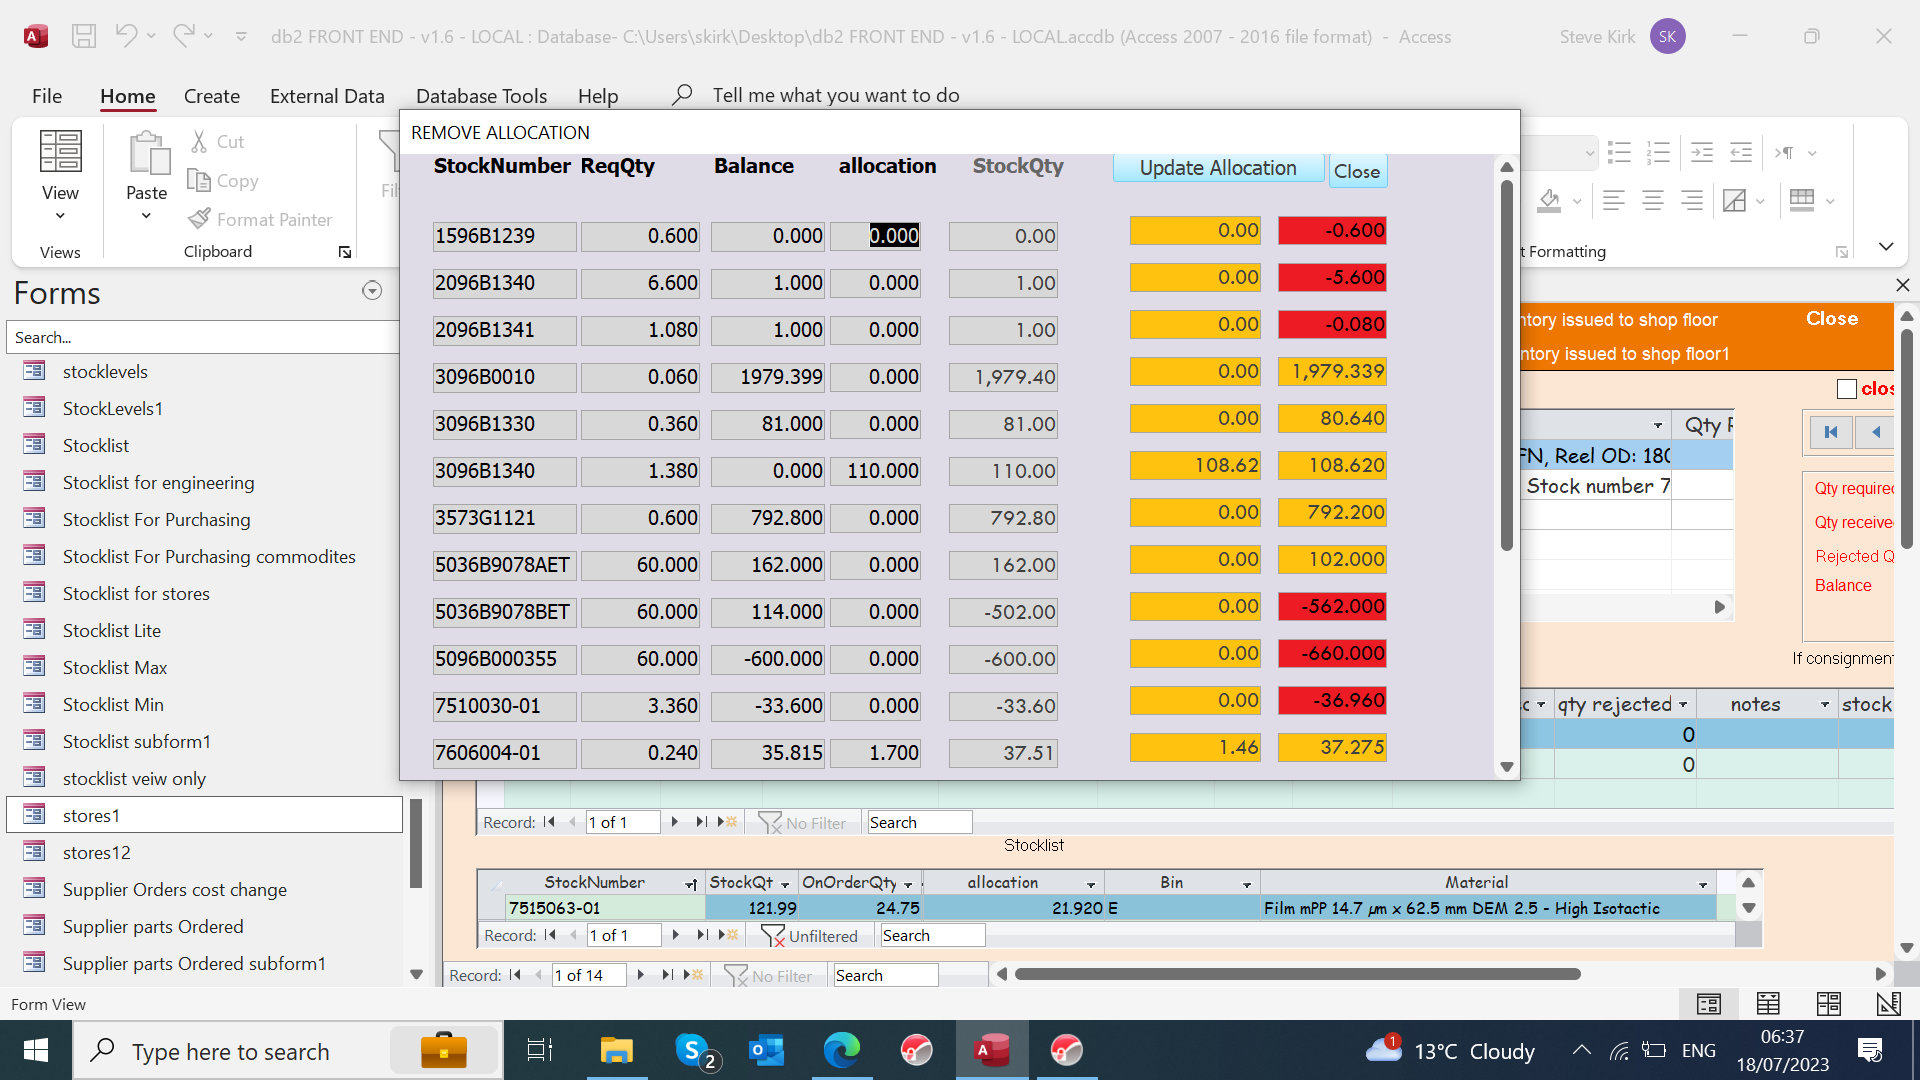Open the External Data tab
The width and height of the screenshot is (1920, 1080).
coord(327,96)
